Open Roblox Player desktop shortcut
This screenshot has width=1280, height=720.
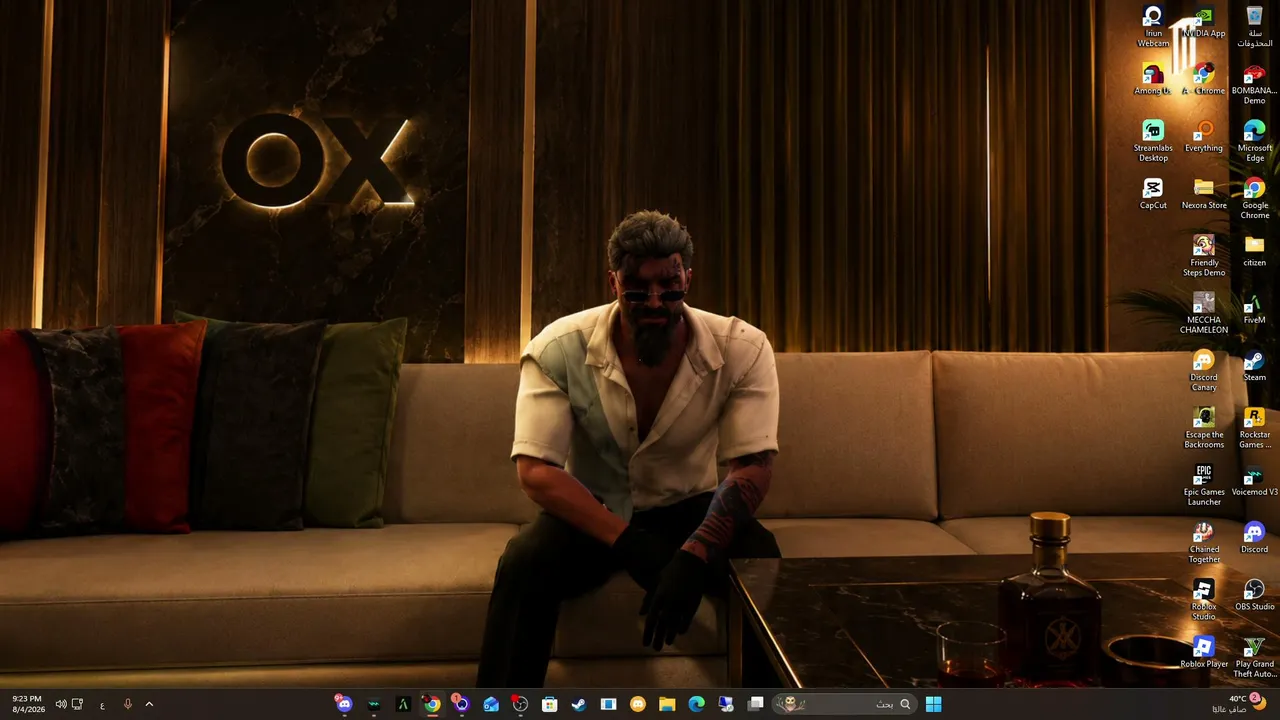(x=1204, y=652)
